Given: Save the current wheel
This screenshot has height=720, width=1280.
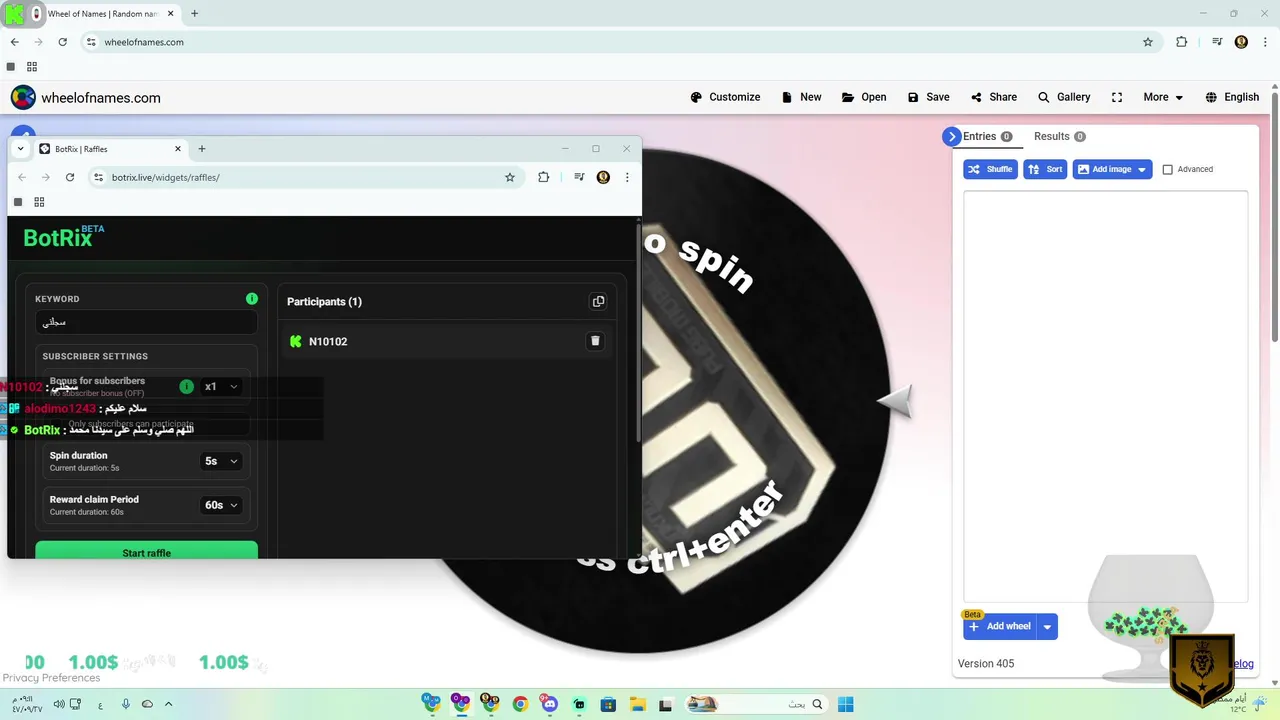Looking at the screenshot, I should (x=928, y=97).
